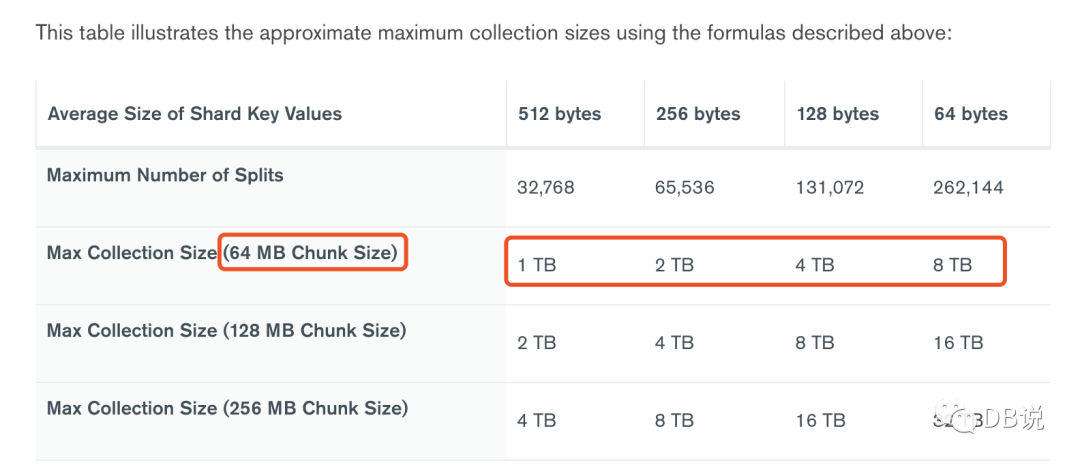This screenshot has width=1080, height=465.
Task: Click the "512 bytes" column header
Action: [x=560, y=114]
